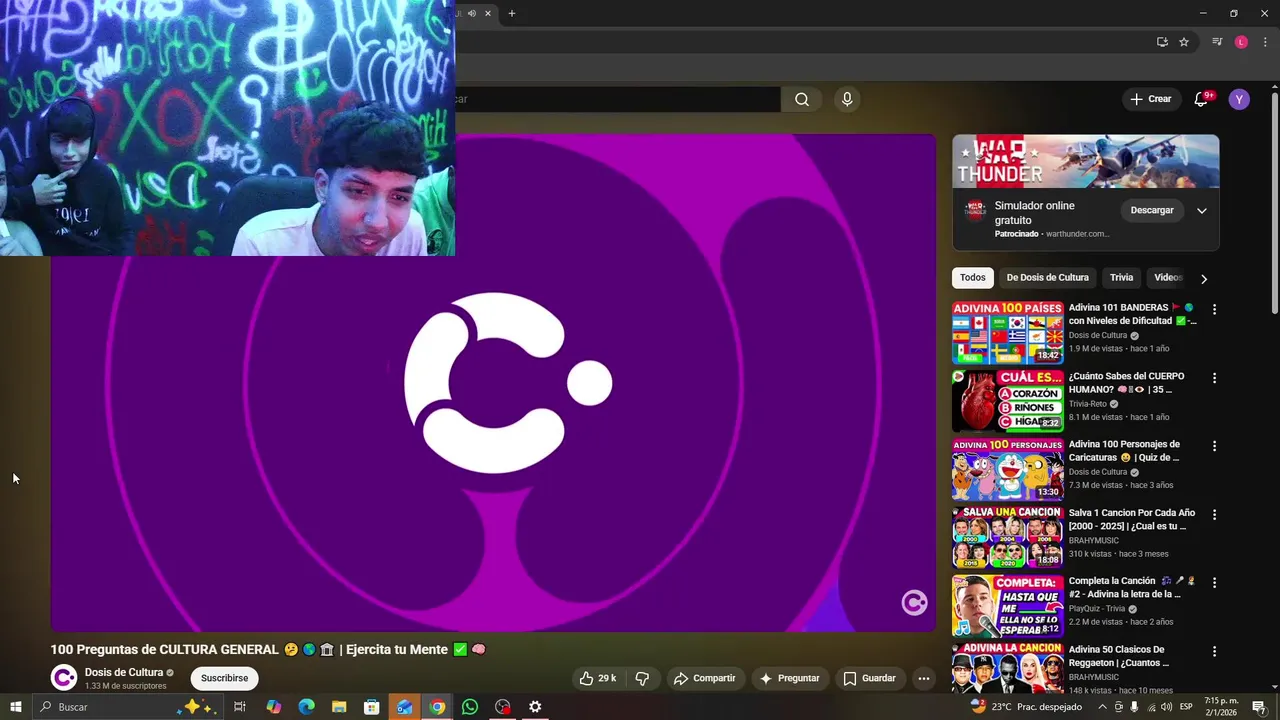Open CUERPO HUMANO video thumbnail
Viewport: 1280px width, 720px height.
(x=1007, y=400)
